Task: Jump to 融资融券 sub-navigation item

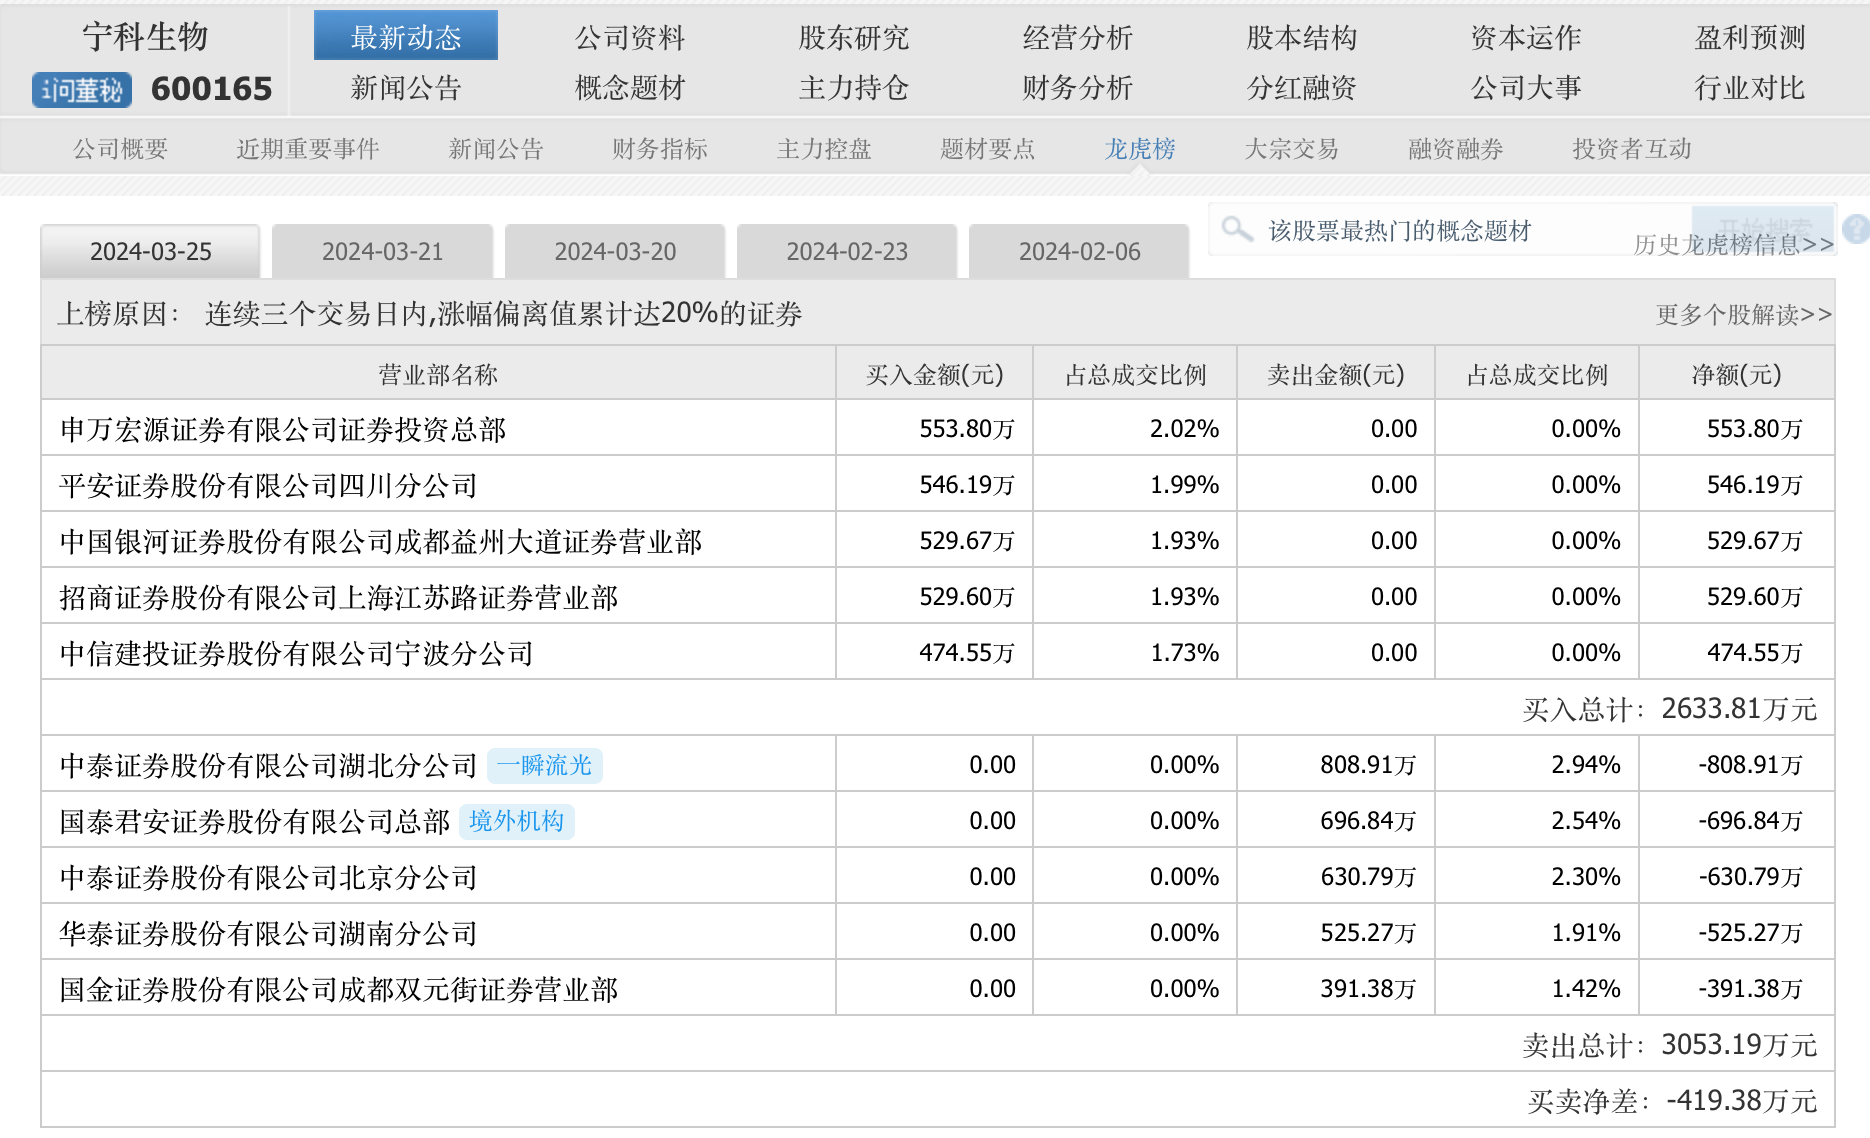Action: click(1455, 149)
